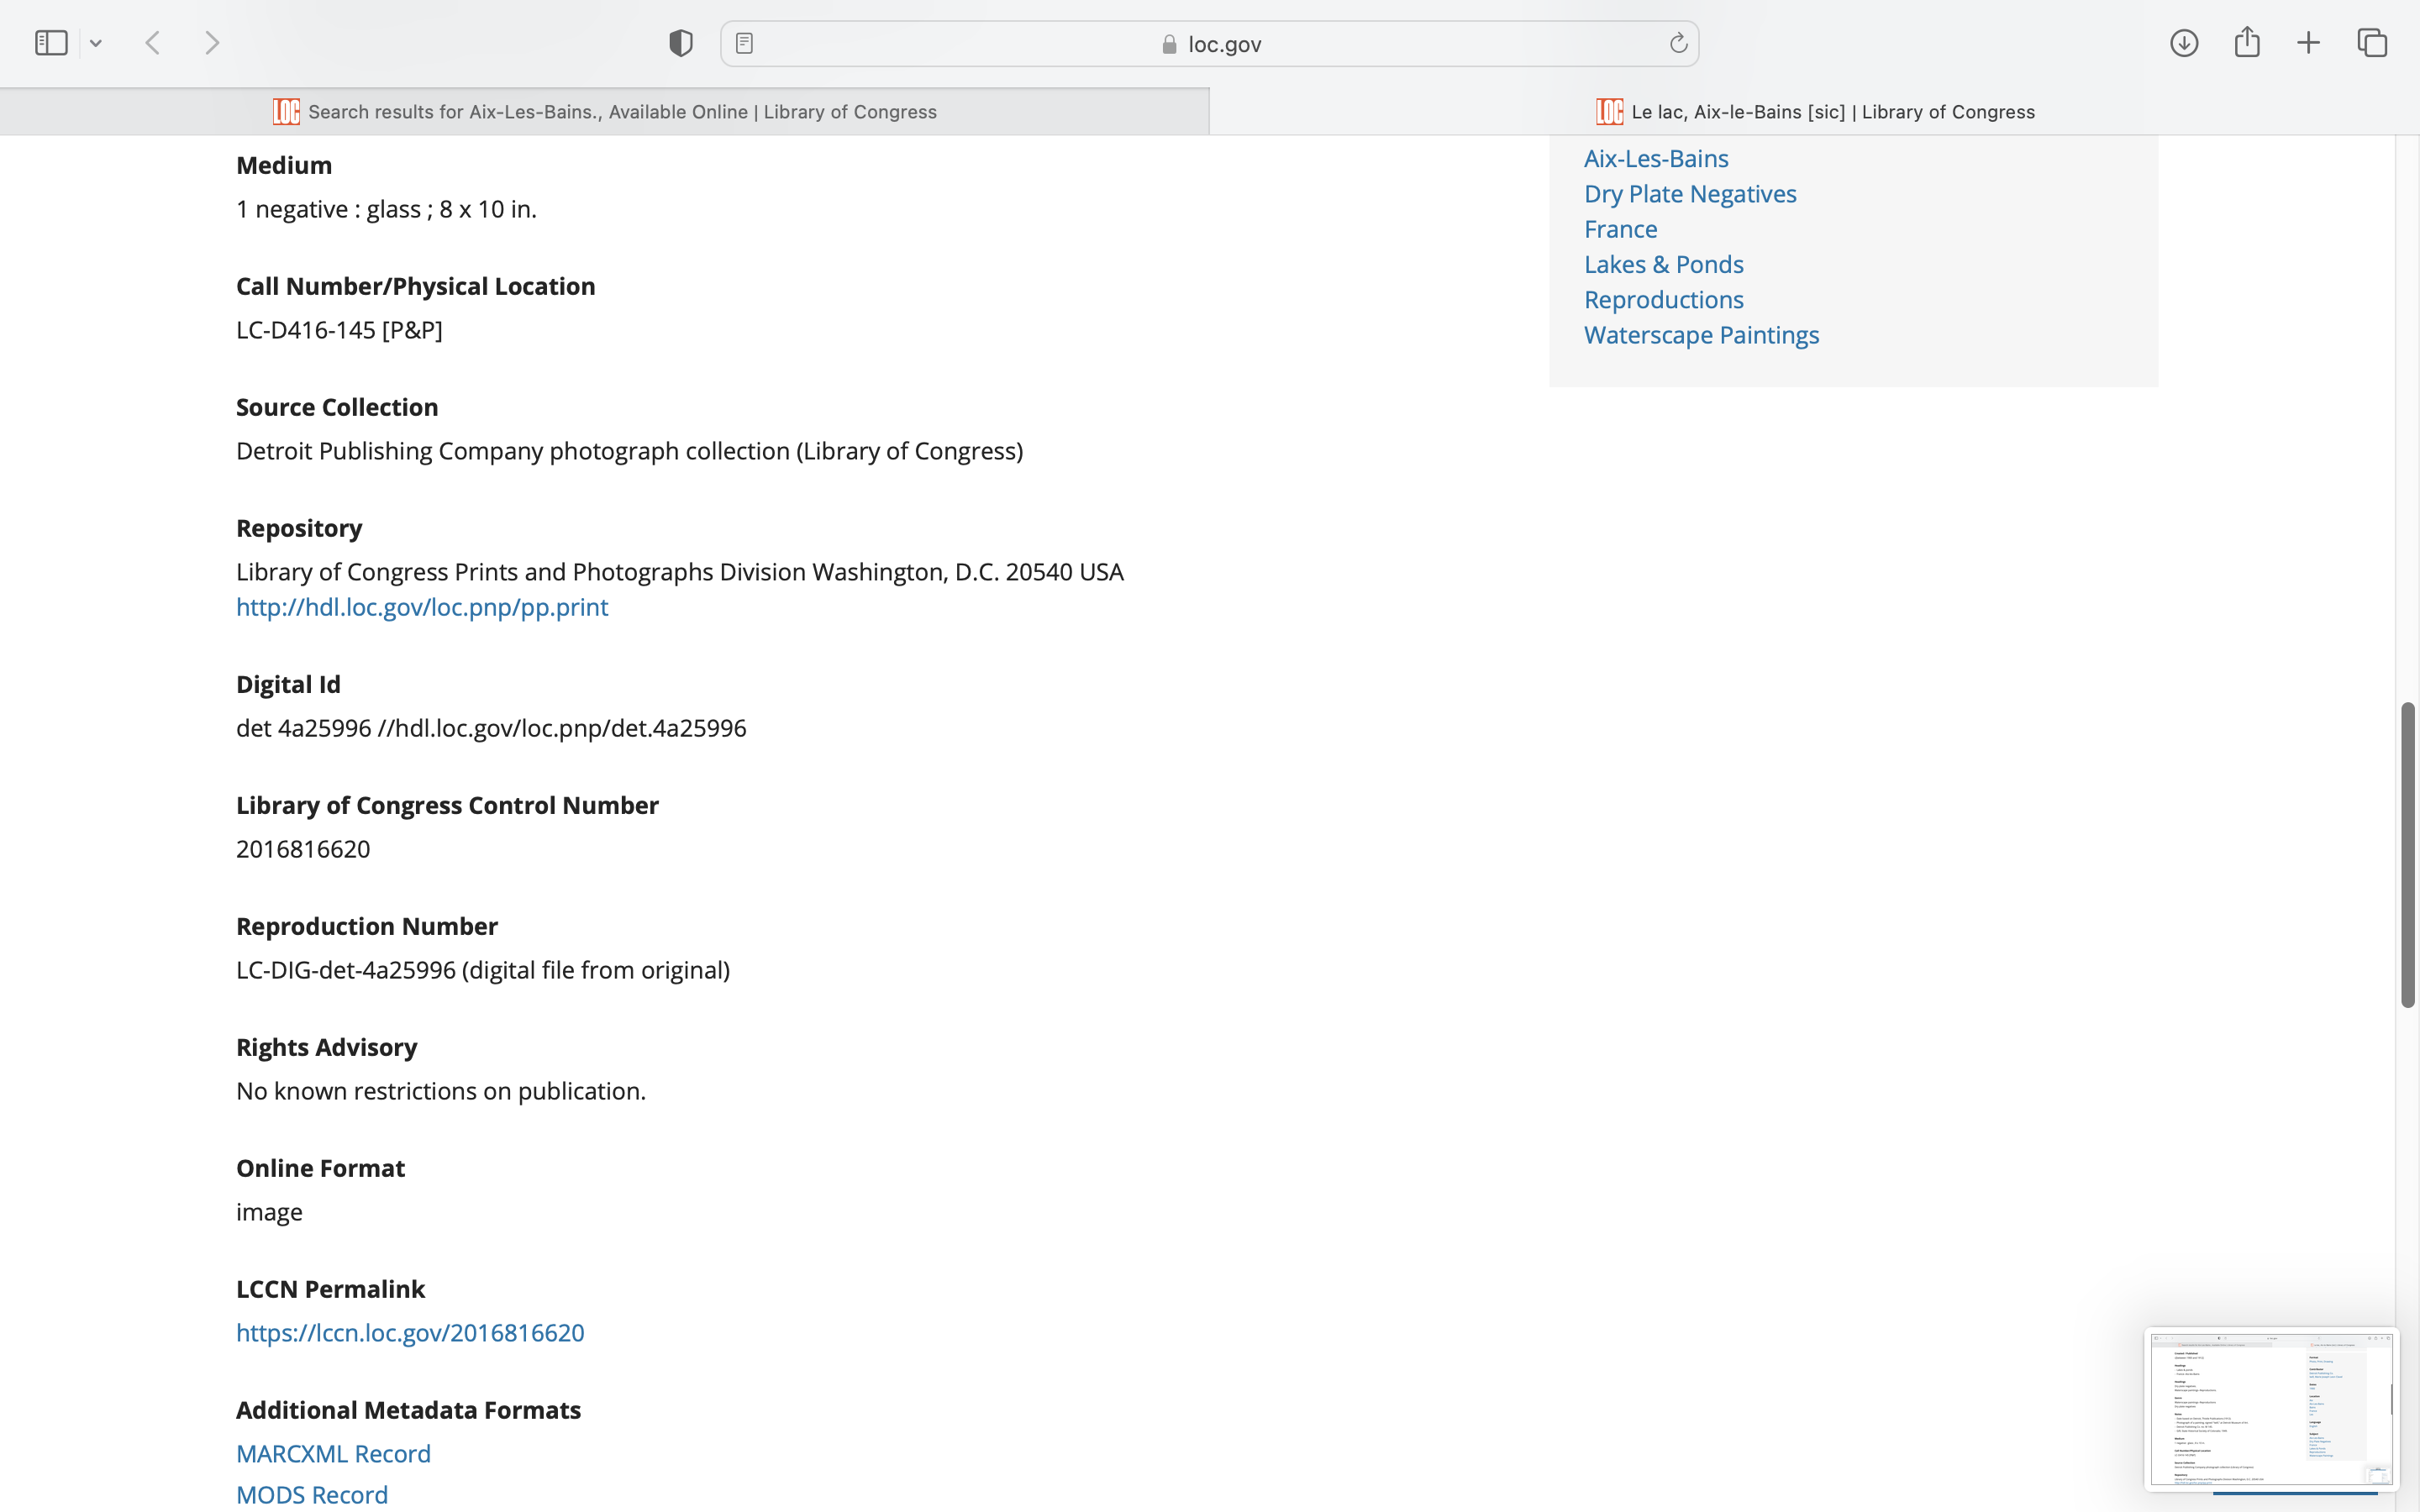The width and height of the screenshot is (2420, 1512).
Task: Open the hdl.loc.gov pp.print repository link
Action: point(422,607)
